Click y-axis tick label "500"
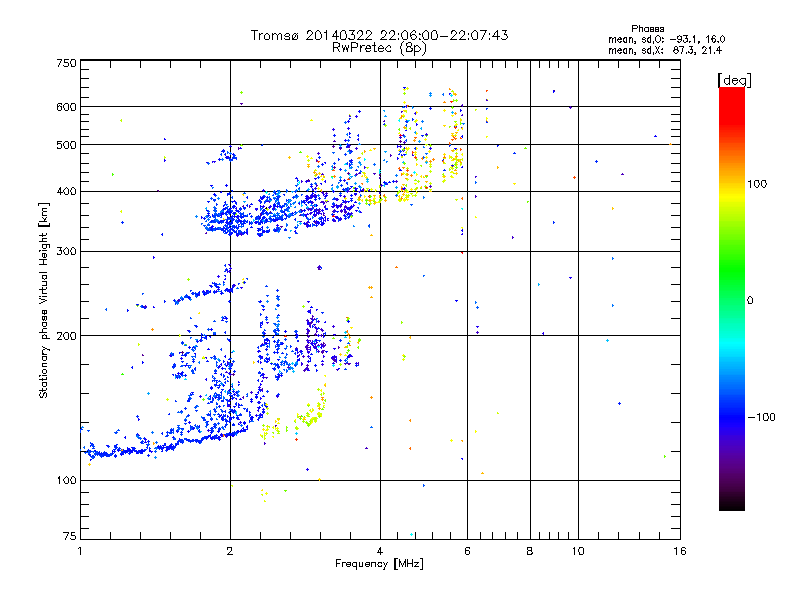This screenshot has height=600, width=800. [x=66, y=145]
